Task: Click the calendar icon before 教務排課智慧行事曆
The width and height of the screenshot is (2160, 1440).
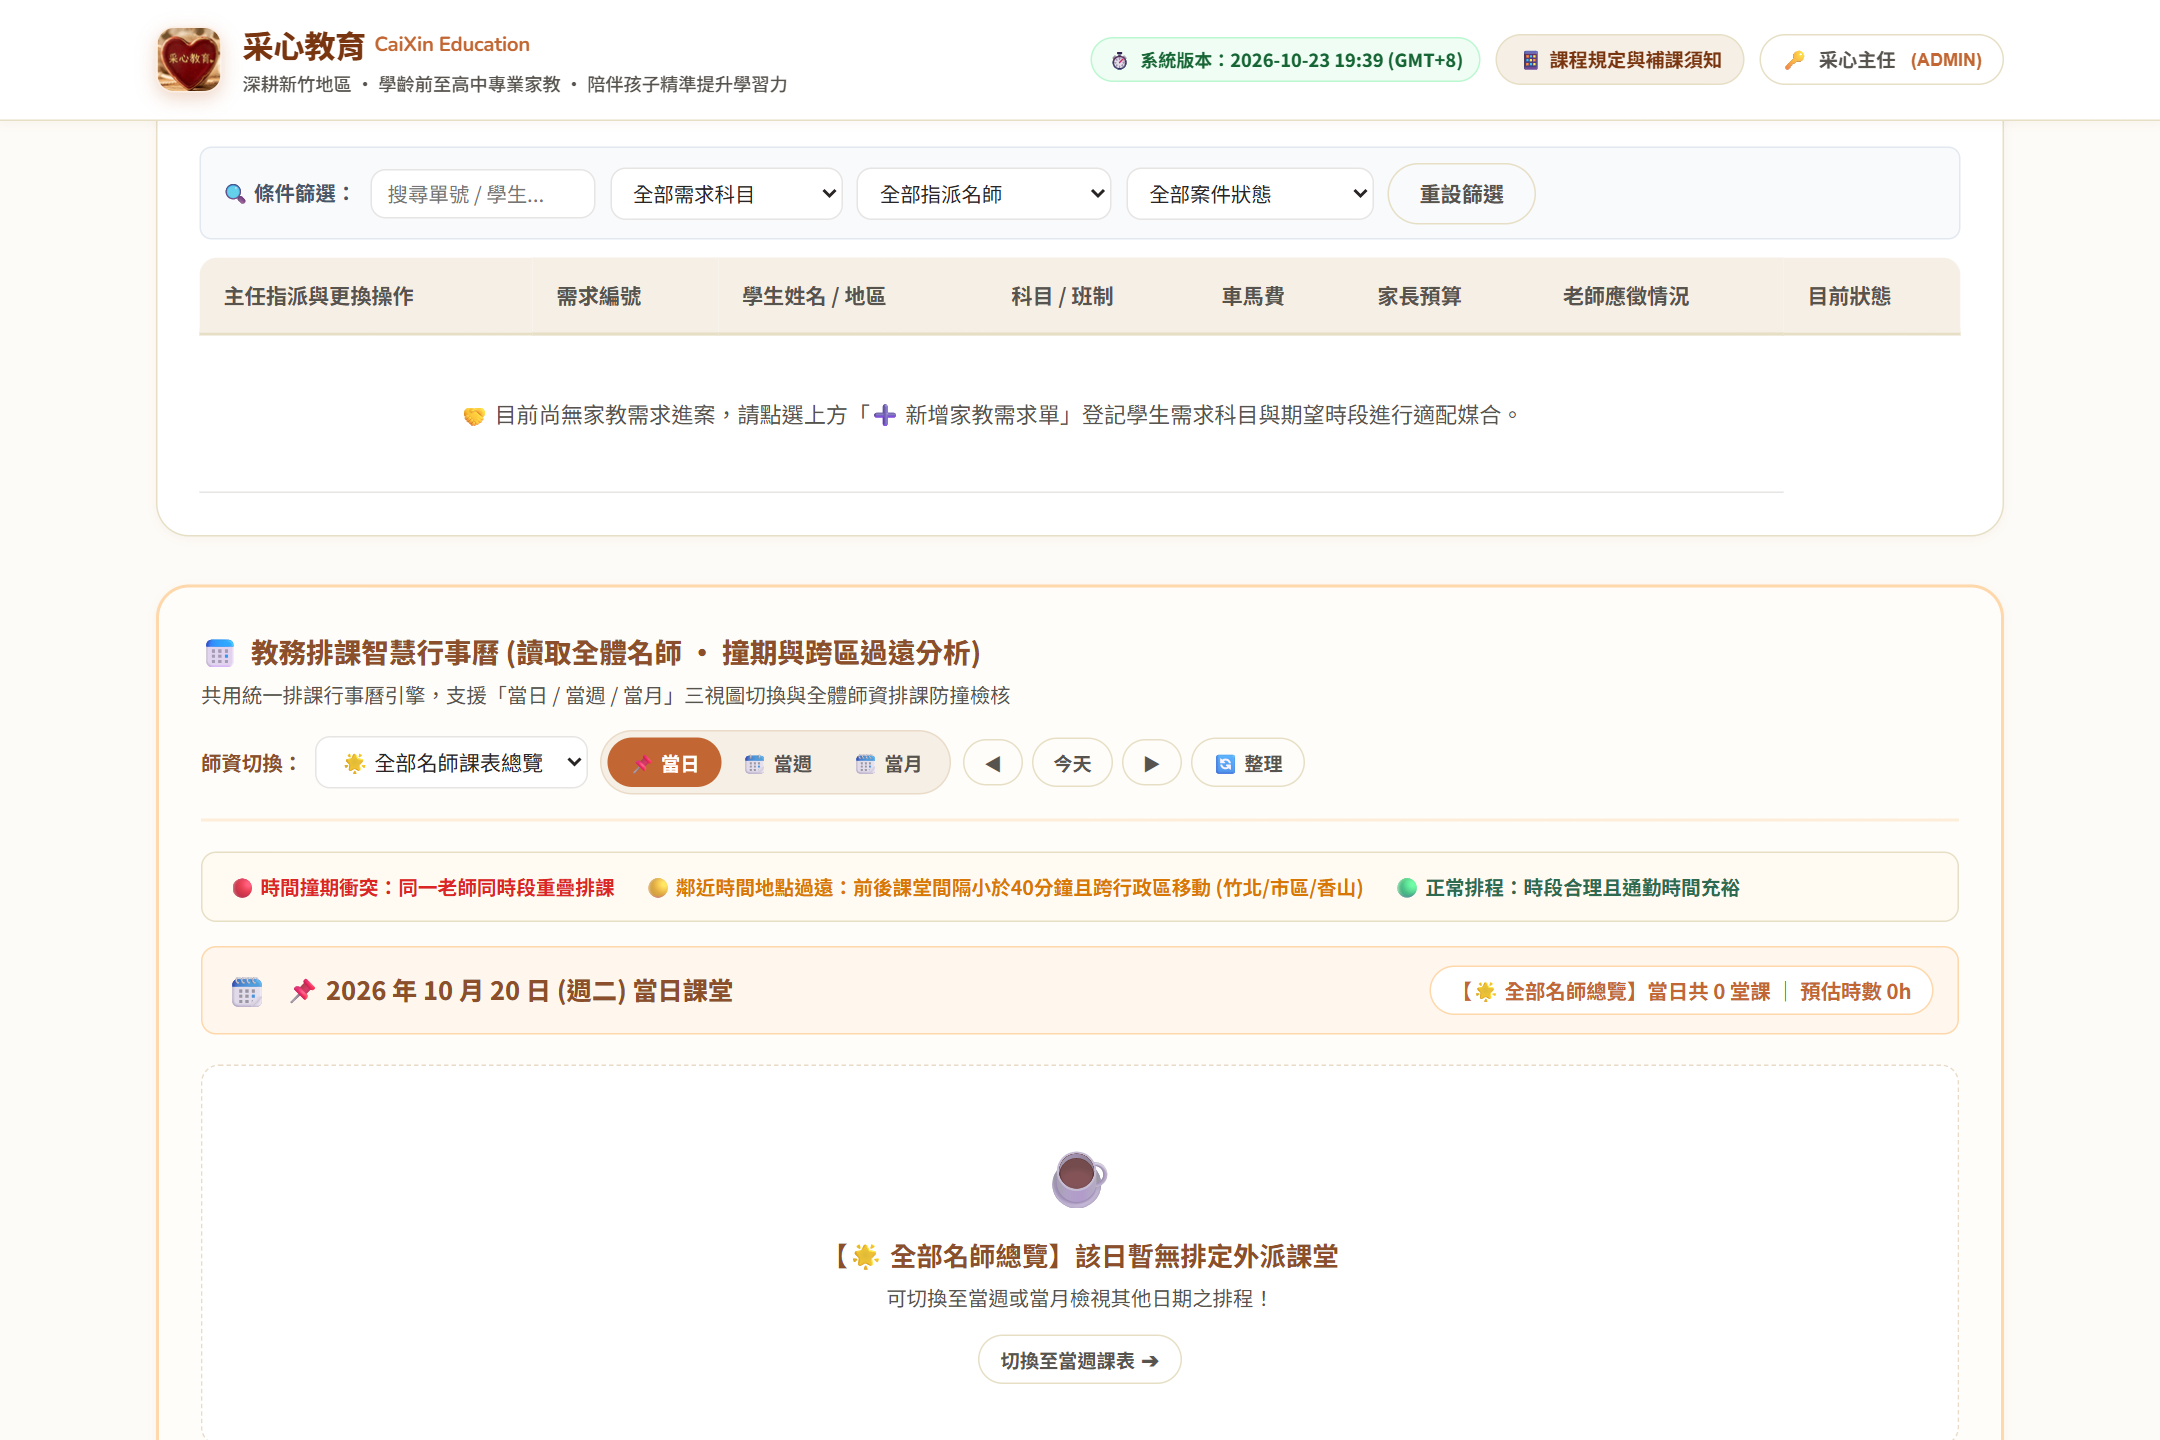Action: click(x=219, y=653)
